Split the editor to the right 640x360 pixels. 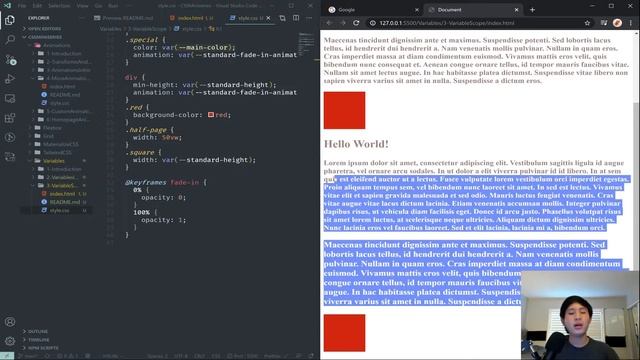click(x=296, y=18)
